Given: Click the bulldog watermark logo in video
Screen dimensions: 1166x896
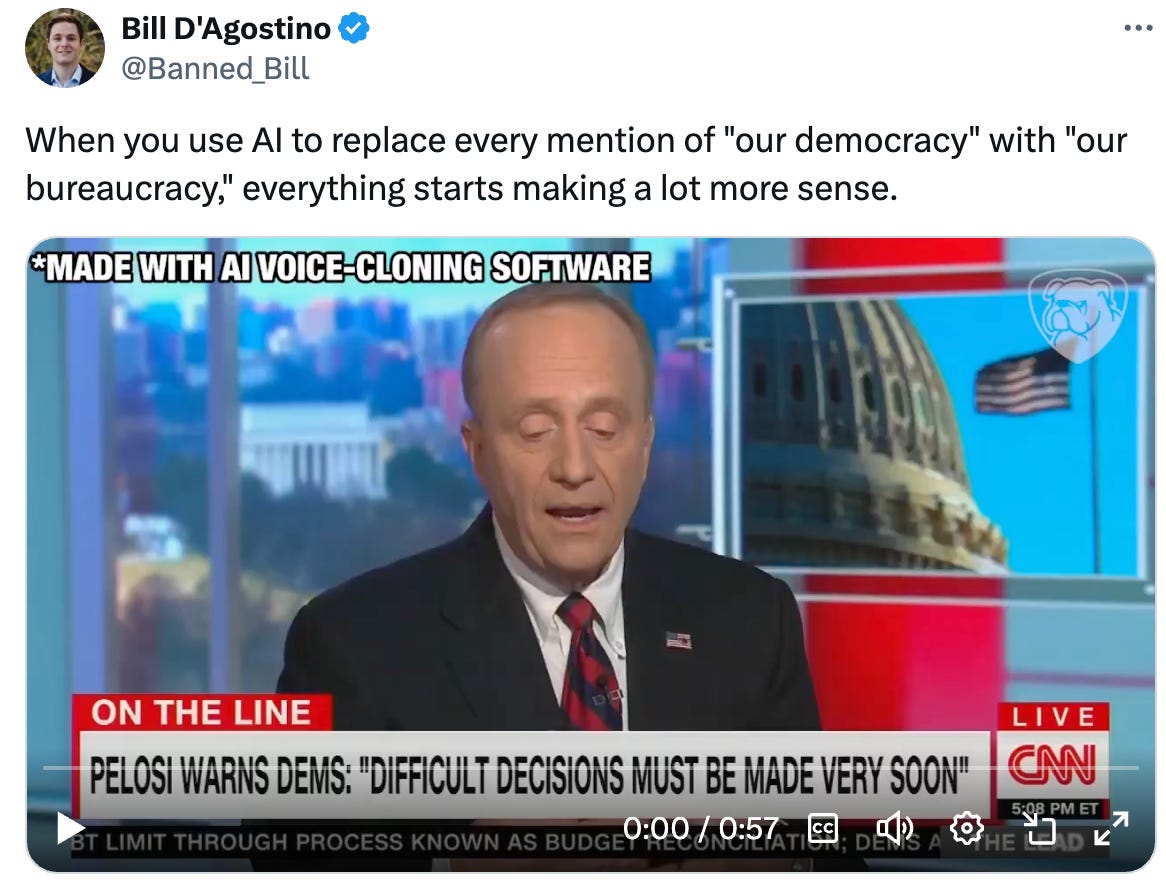Looking at the screenshot, I should click(x=1078, y=315).
